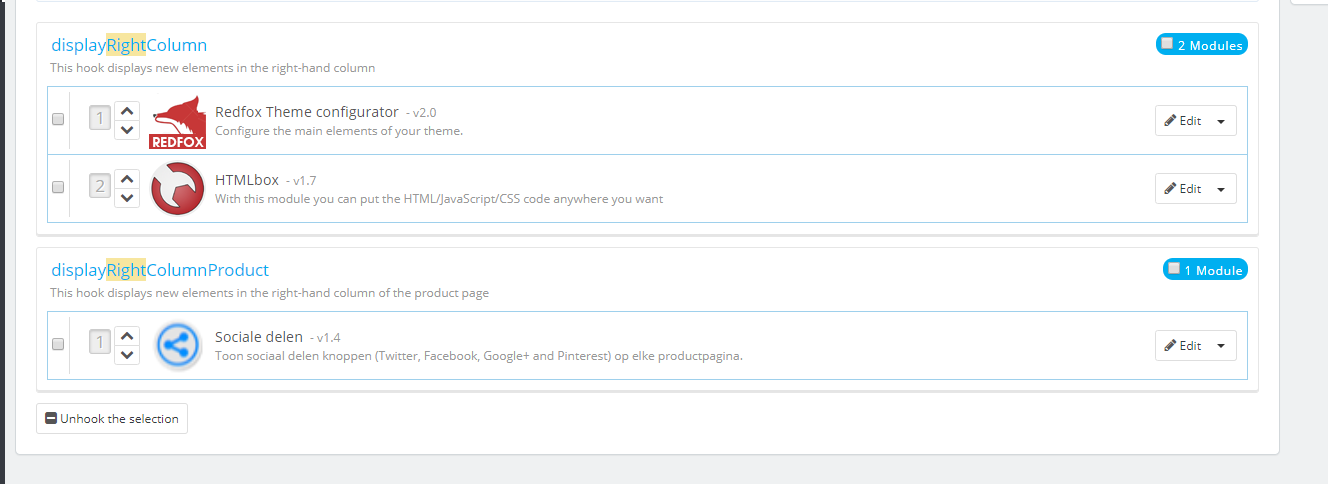Tick the HTMLbox module checkbox
The image size is (1328, 484).
click(58, 187)
